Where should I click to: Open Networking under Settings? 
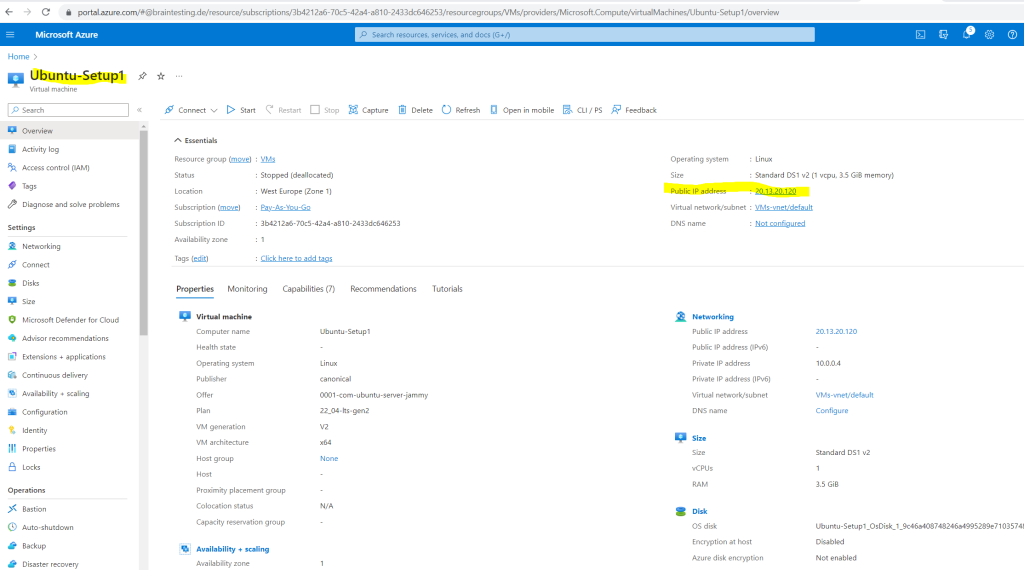[41, 246]
